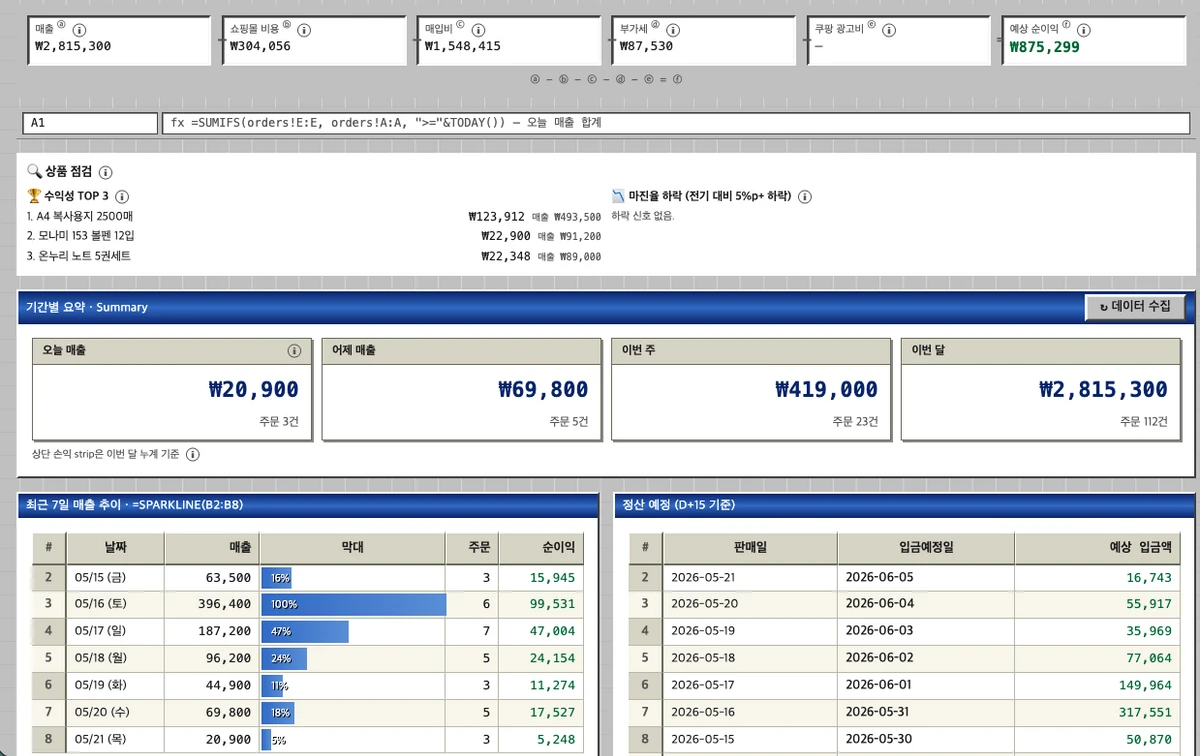Open the info icon beside 수익성 TOP 3
The width and height of the screenshot is (1200, 756).
tap(123, 196)
